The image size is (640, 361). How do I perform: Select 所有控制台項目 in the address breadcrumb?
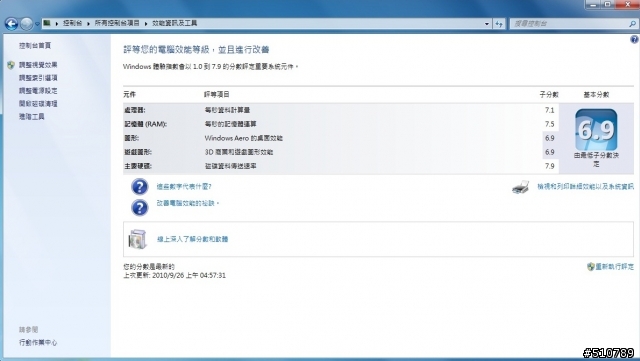(117, 23)
